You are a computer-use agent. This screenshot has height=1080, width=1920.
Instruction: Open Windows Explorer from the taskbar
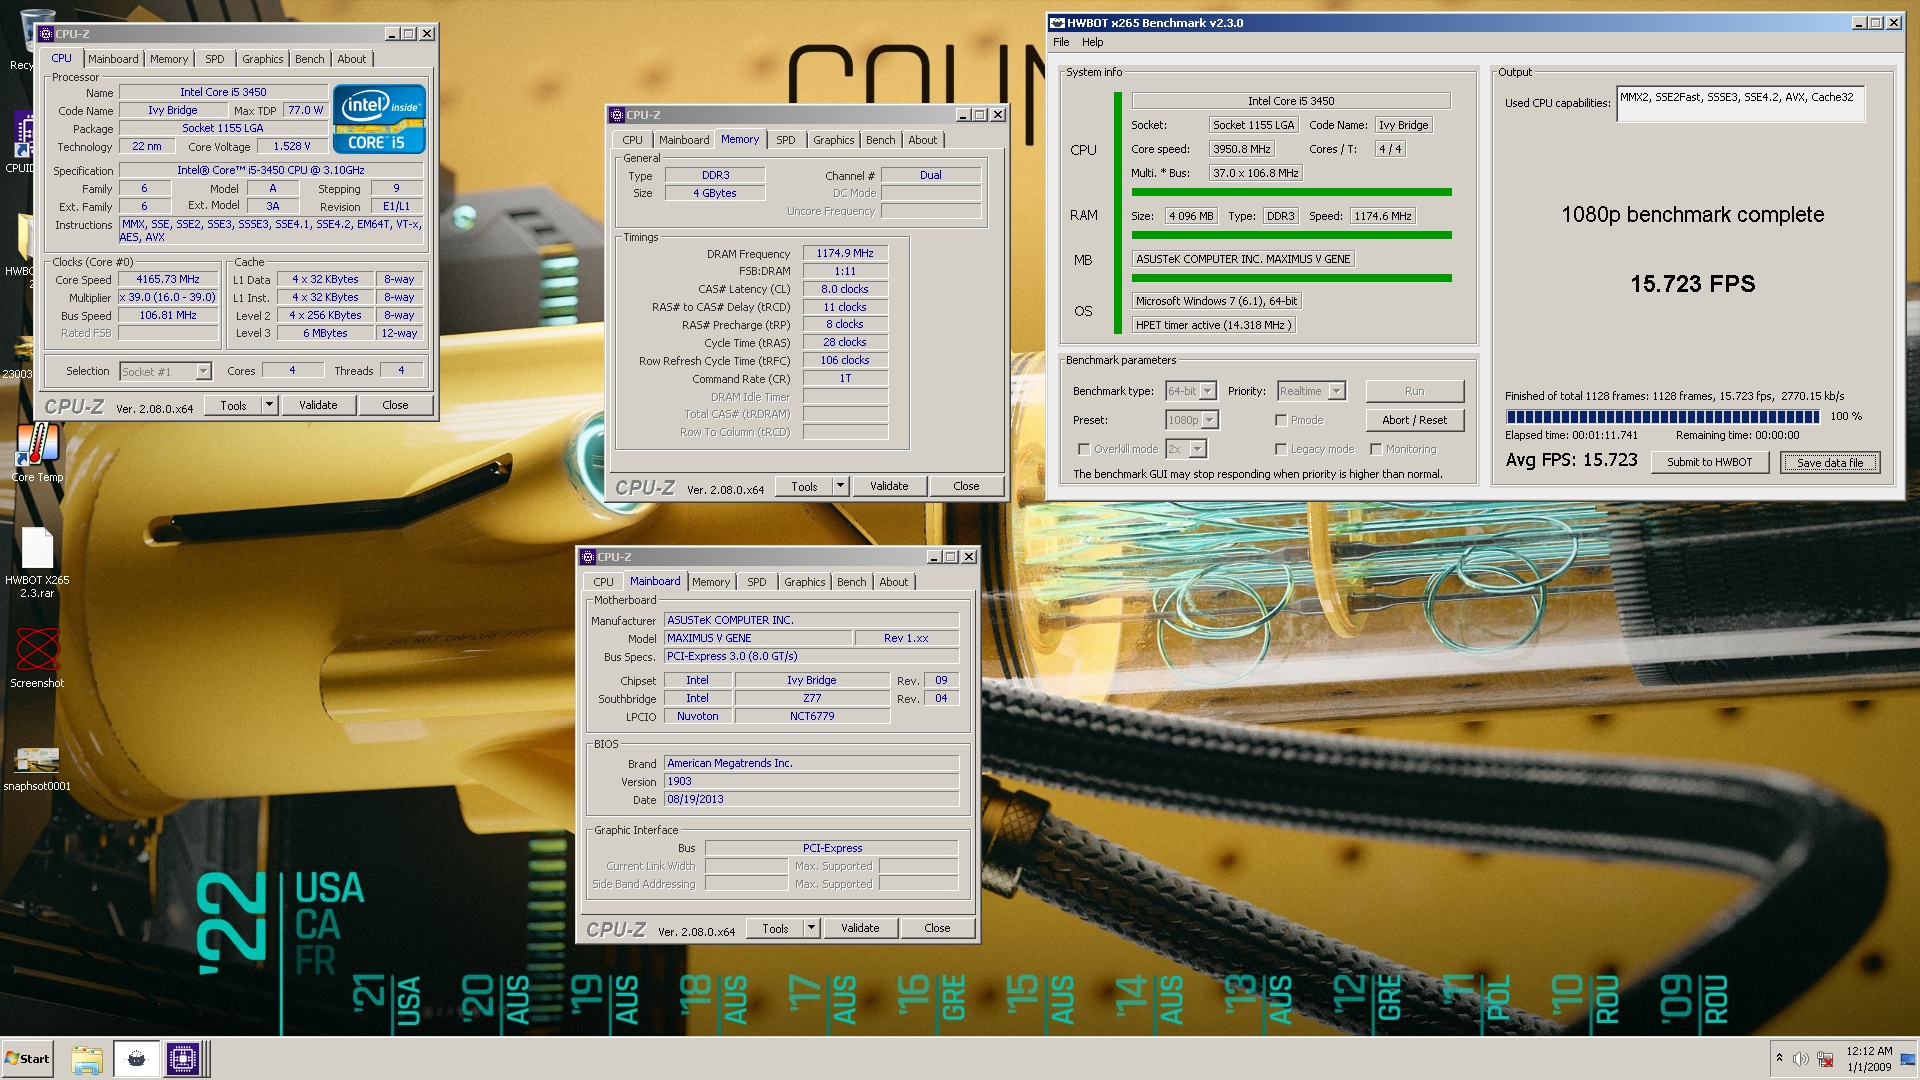click(87, 1059)
